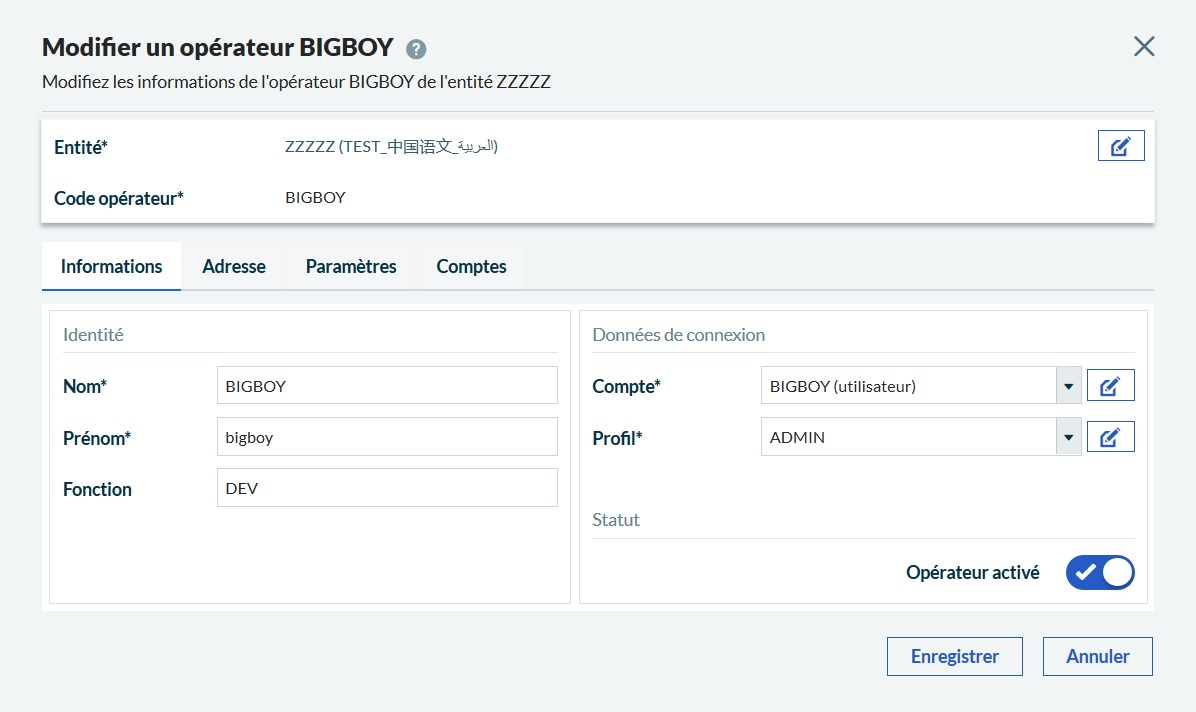Click the Annuler button
Screen dimensions: 1196x712
(x=1097, y=657)
